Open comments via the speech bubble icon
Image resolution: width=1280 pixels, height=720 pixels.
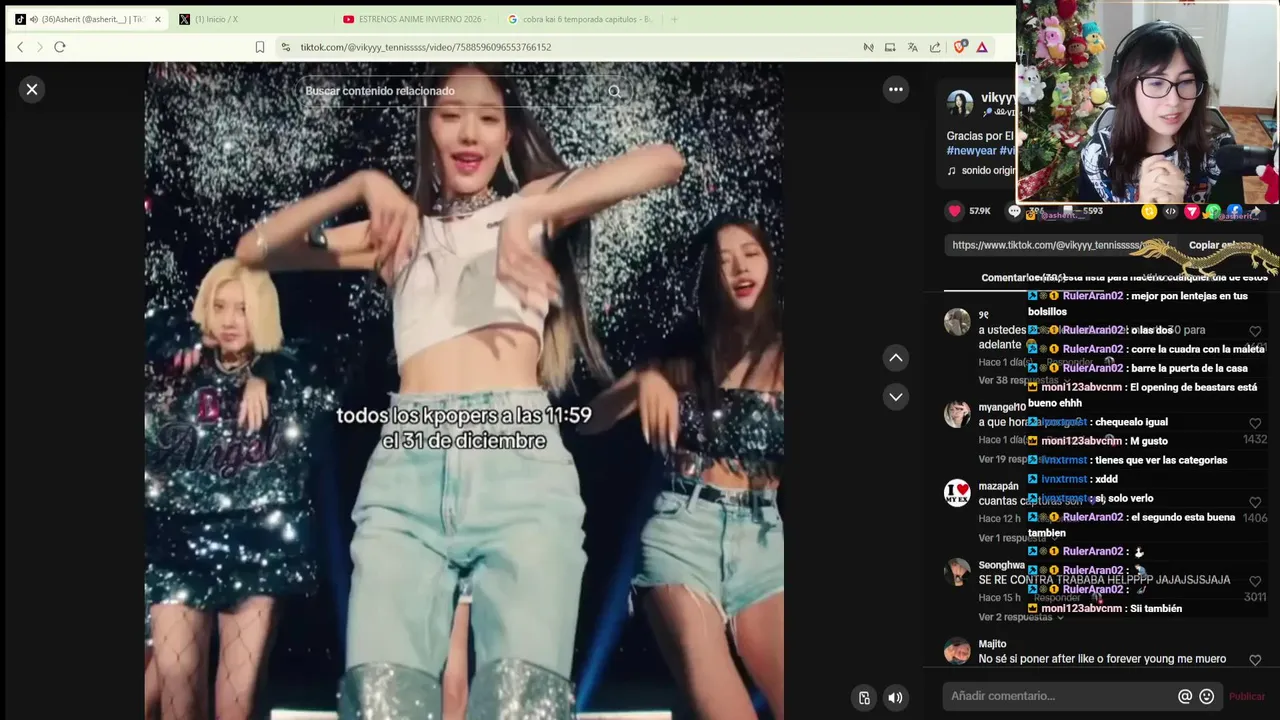pos(1014,211)
